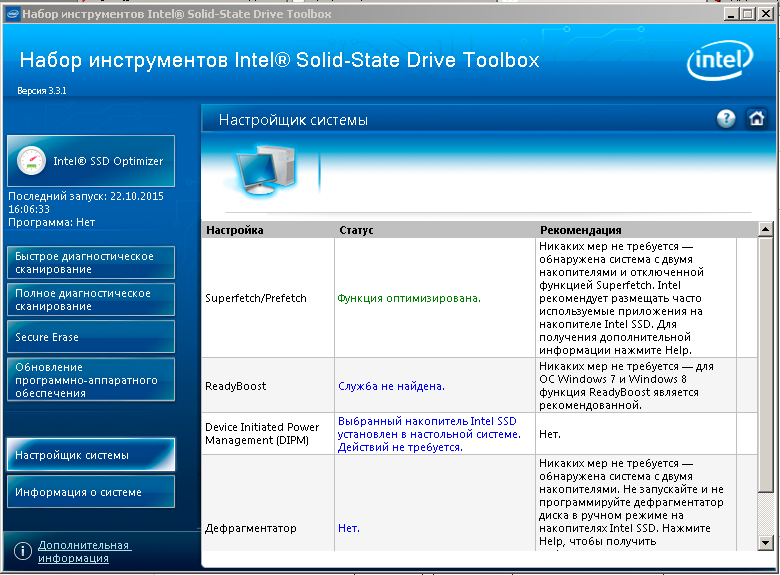Open Информация о системе
Screen dimensions: 780x575
tap(91, 492)
